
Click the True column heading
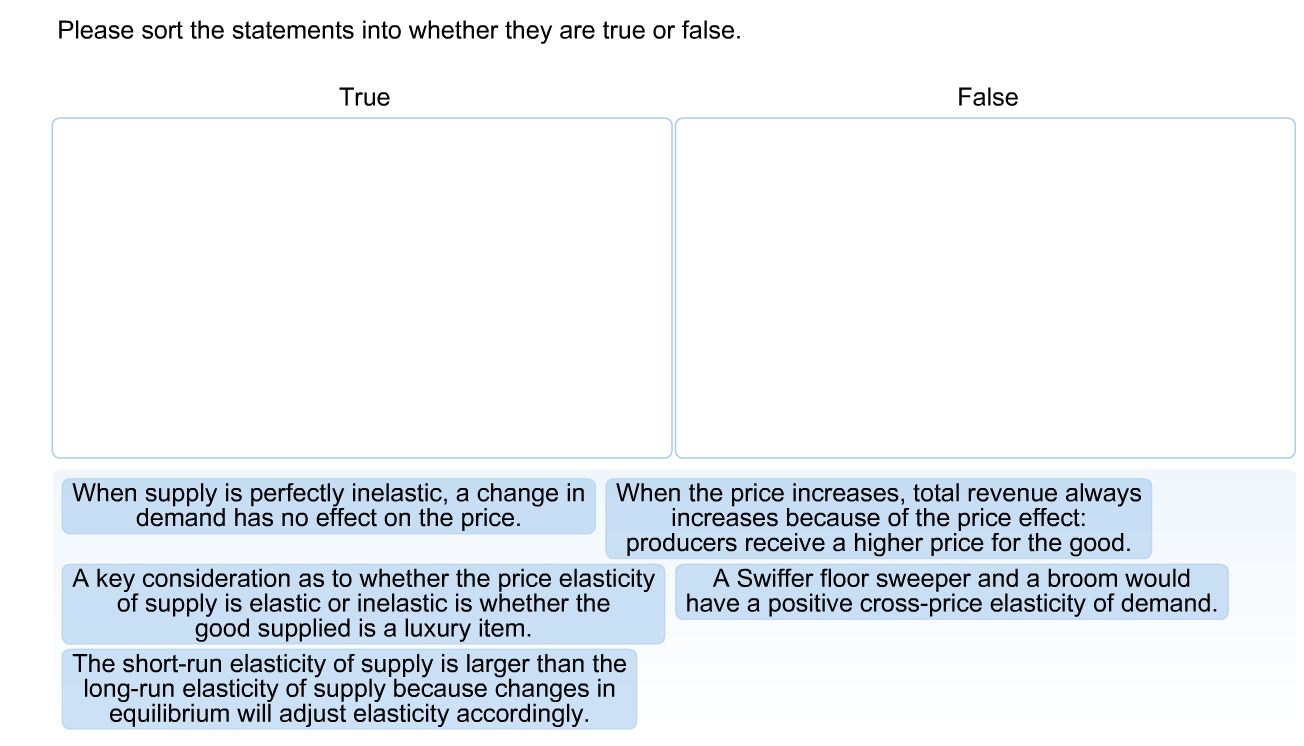pos(364,97)
